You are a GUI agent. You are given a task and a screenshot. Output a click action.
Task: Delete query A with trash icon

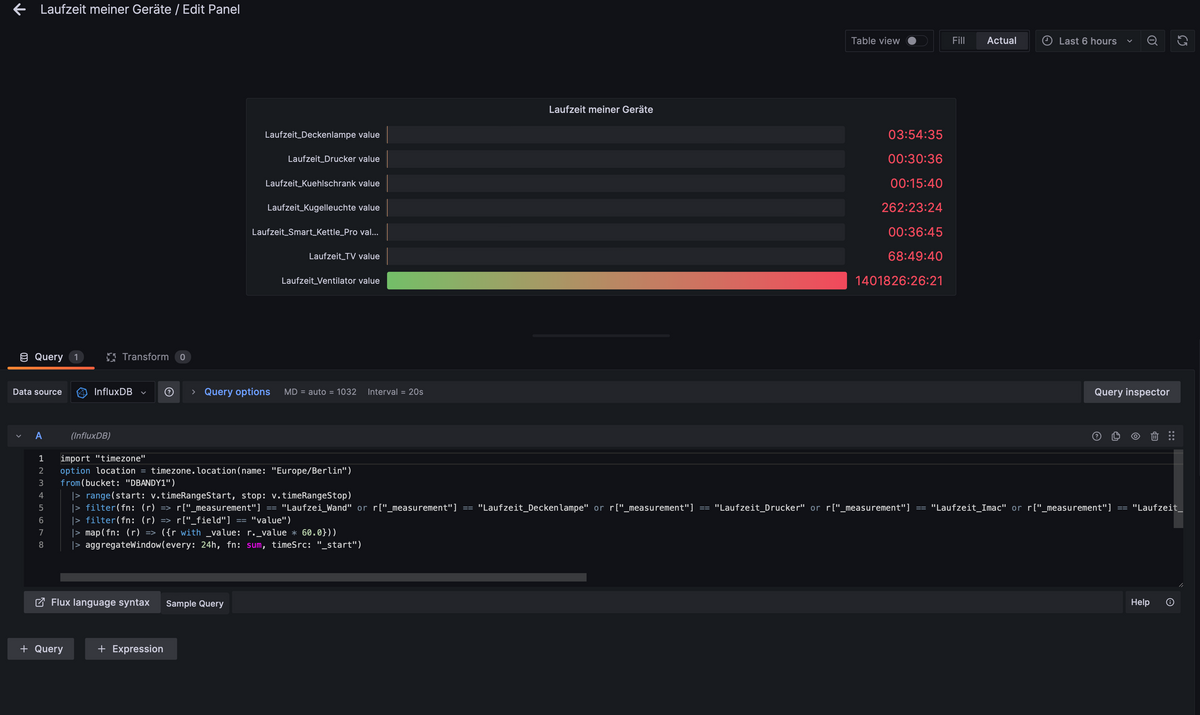[1154, 436]
